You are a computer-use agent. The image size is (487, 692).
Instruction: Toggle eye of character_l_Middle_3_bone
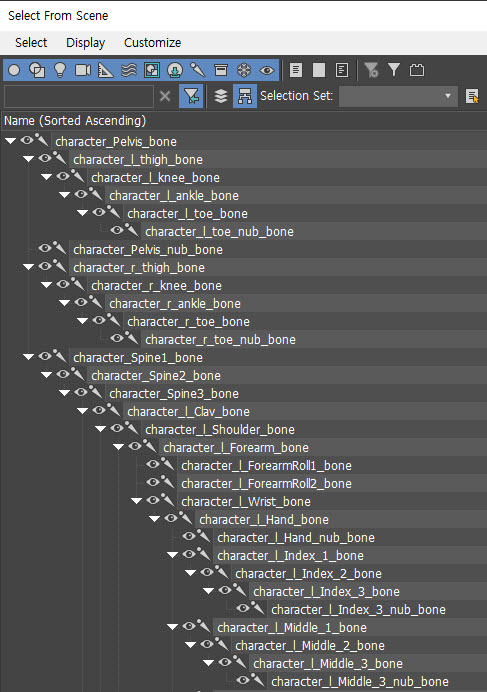[225, 662]
